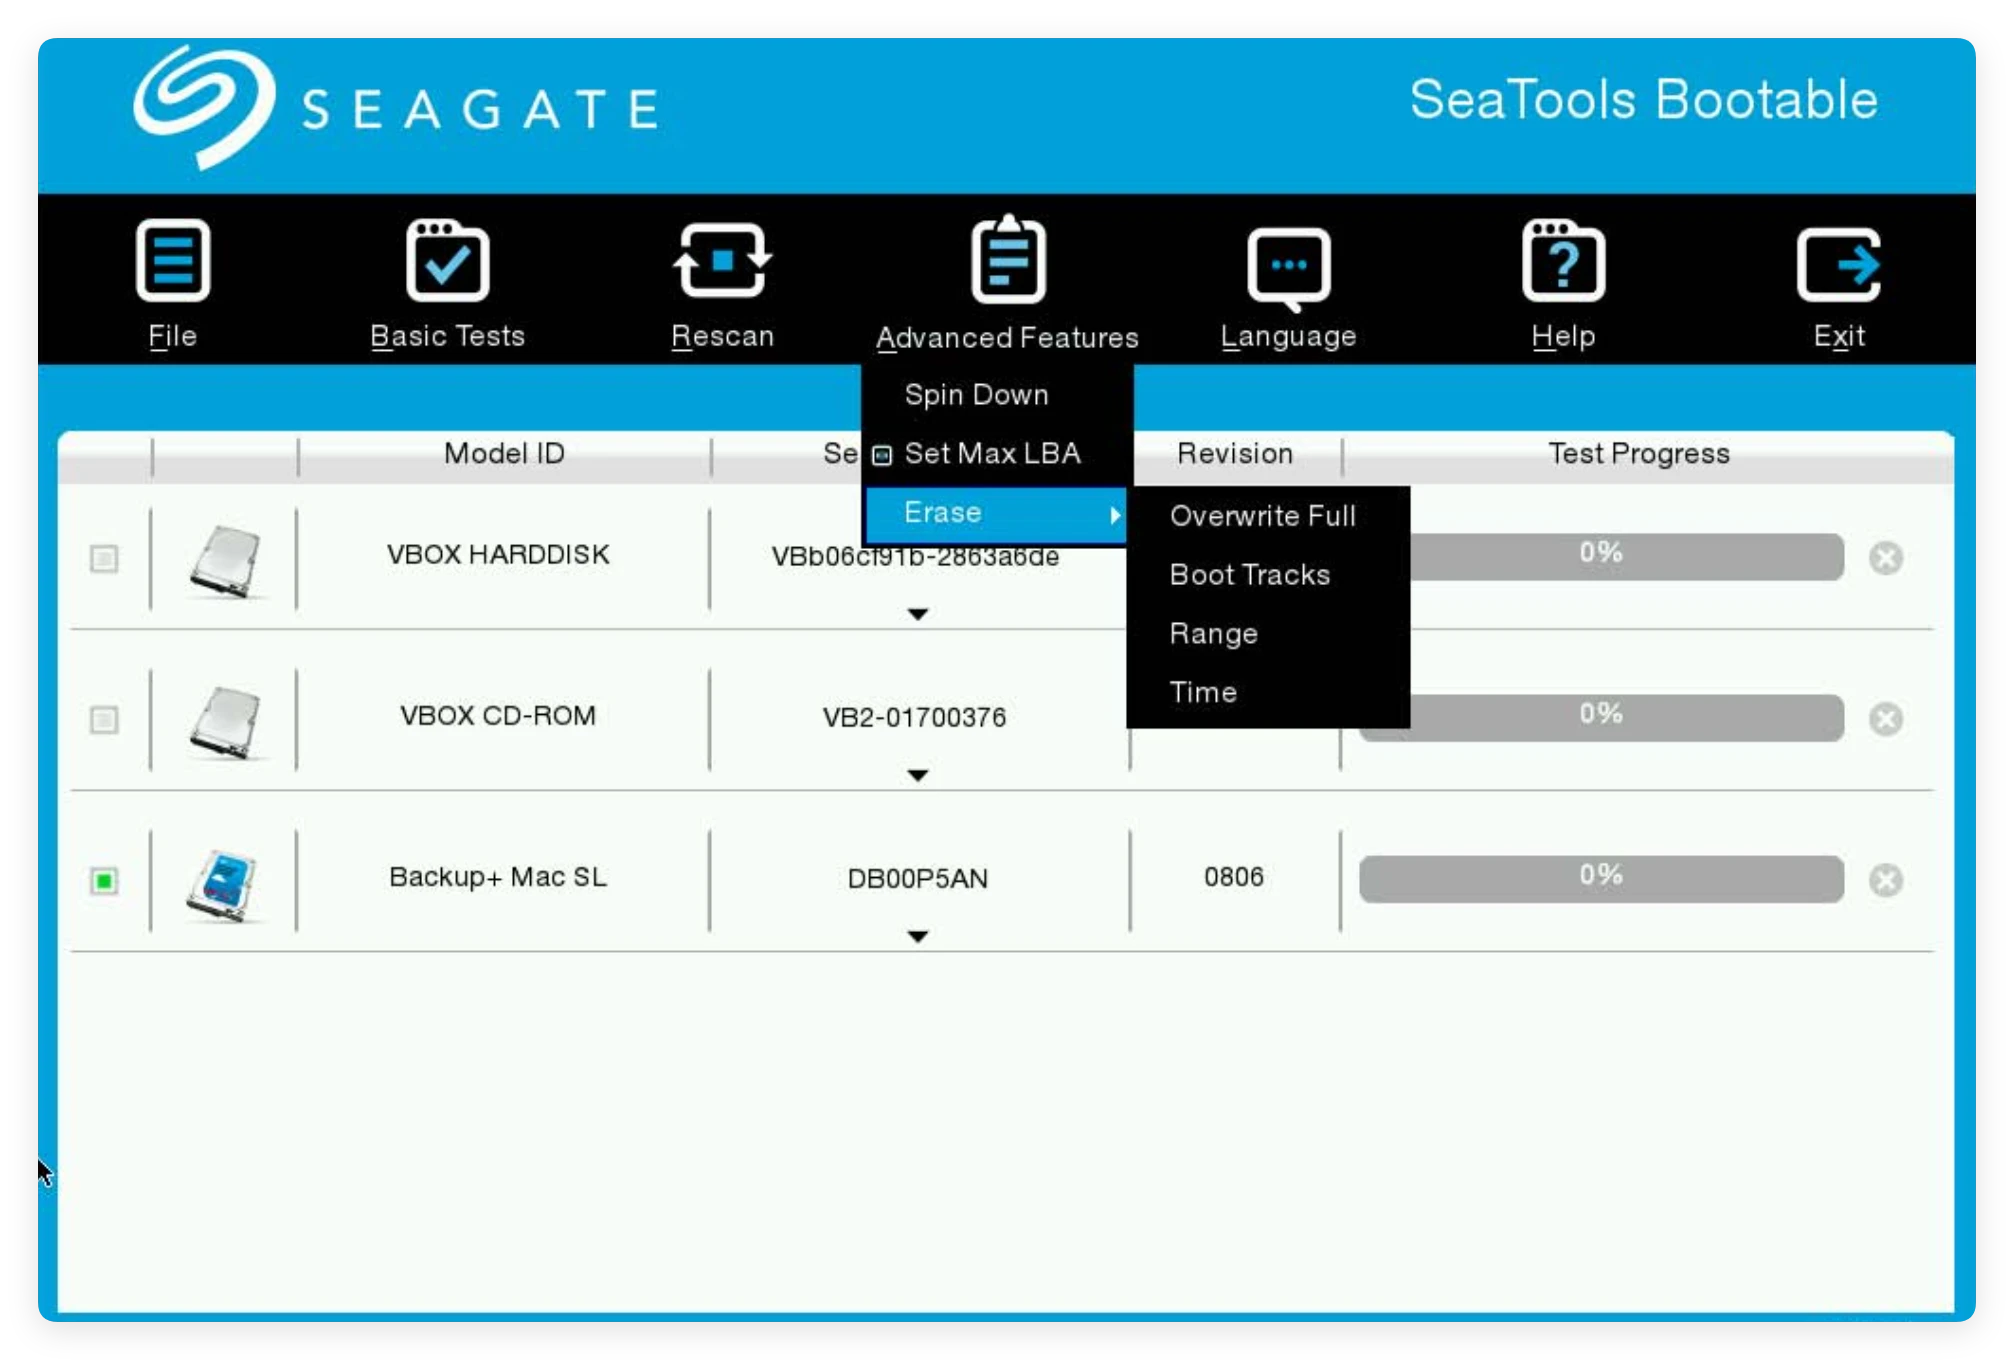
Task: Click the Exit arrow icon
Action: (x=1838, y=264)
